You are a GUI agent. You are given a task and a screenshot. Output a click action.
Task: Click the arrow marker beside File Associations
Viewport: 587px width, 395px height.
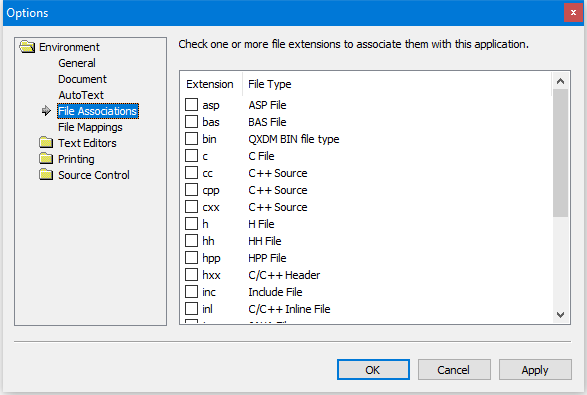[46, 111]
